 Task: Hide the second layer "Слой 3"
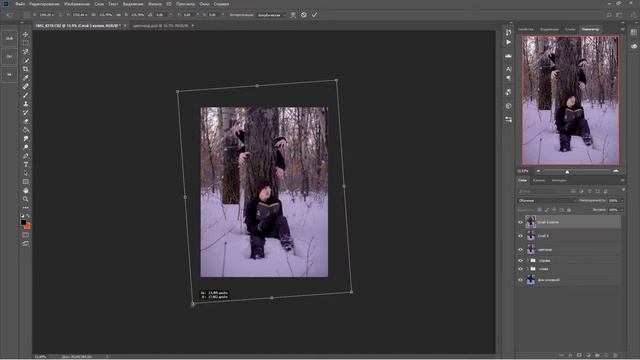coord(520,236)
